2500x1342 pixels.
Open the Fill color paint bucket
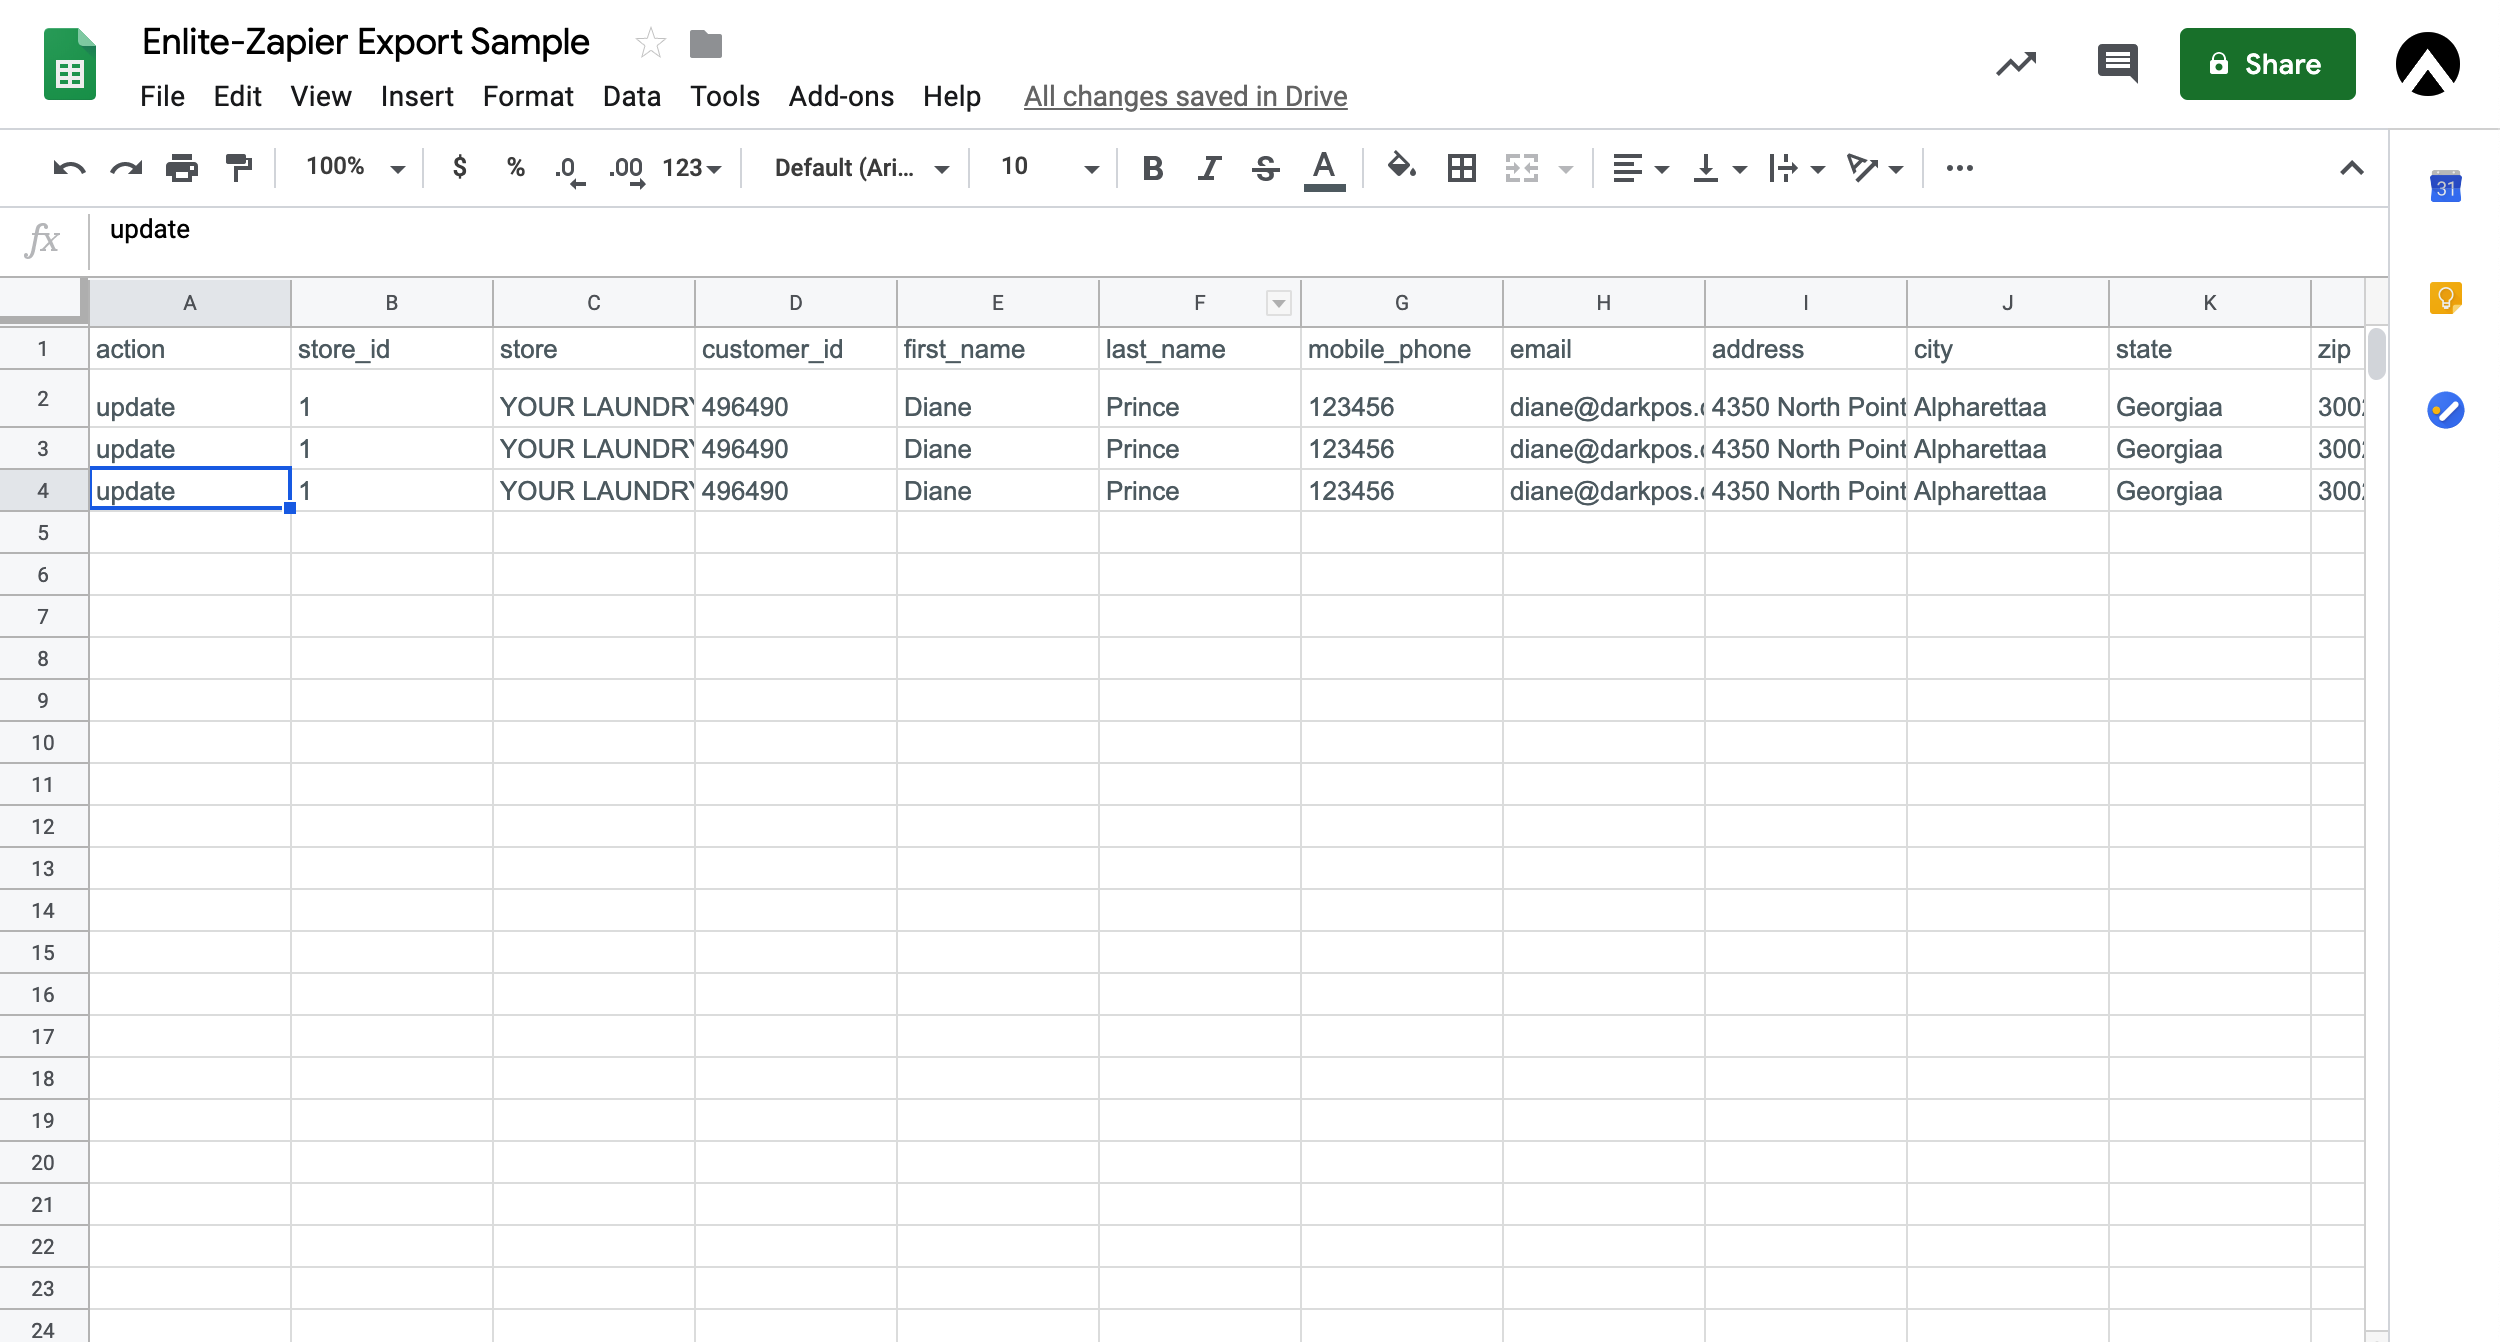click(1401, 166)
